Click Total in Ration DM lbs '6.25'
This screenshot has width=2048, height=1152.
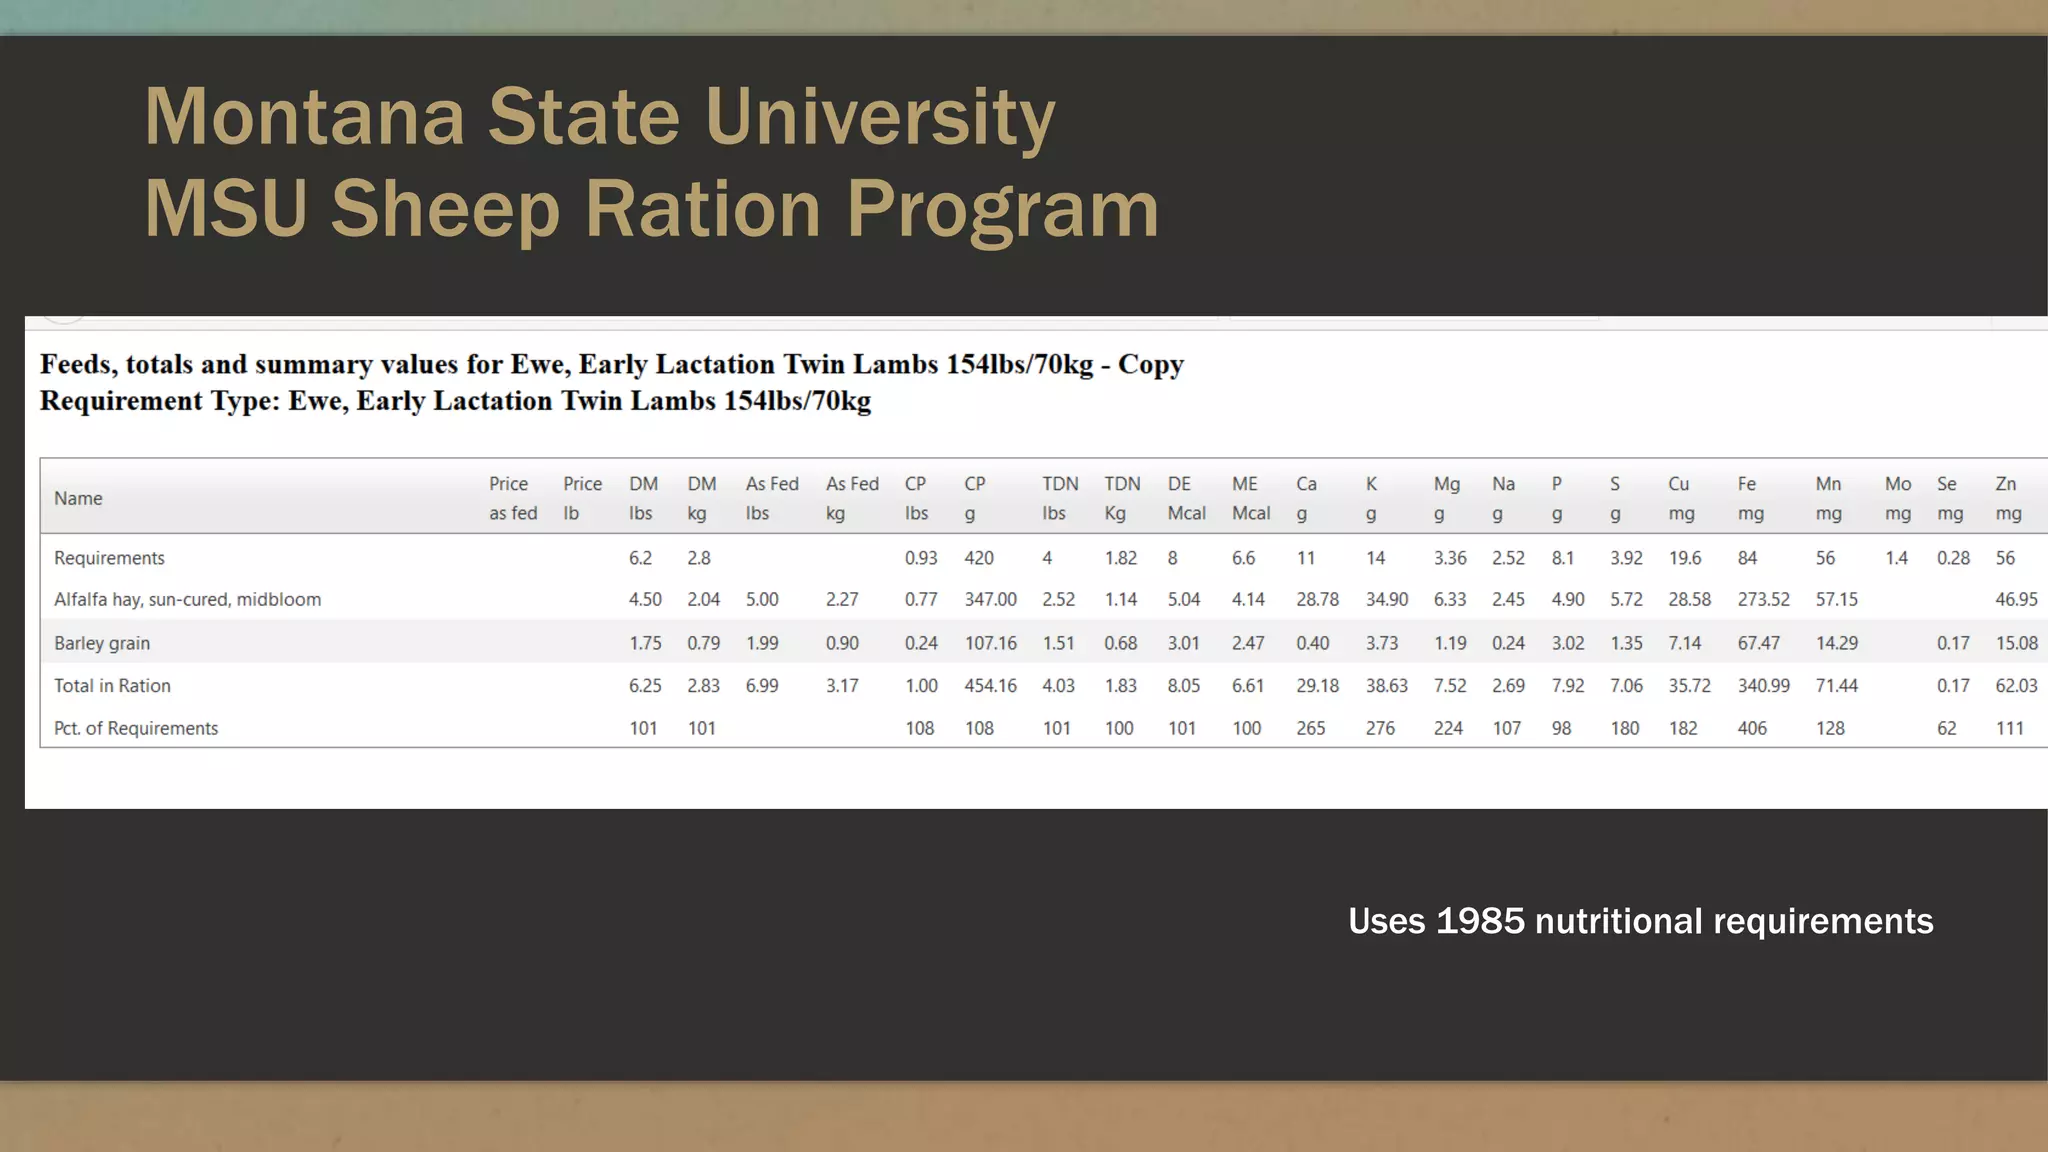click(x=645, y=686)
